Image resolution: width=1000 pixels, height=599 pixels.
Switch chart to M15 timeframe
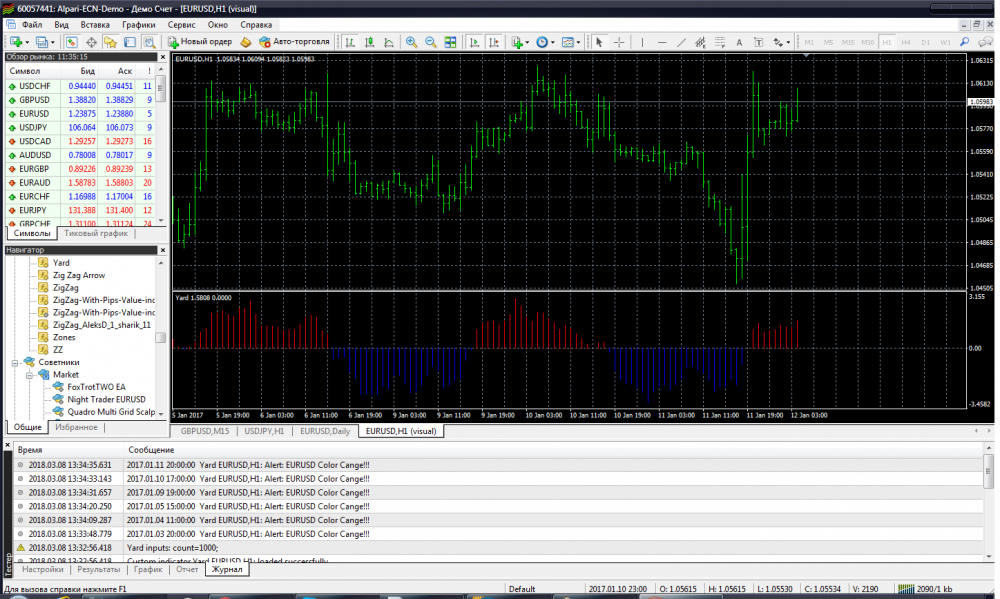tap(848, 42)
